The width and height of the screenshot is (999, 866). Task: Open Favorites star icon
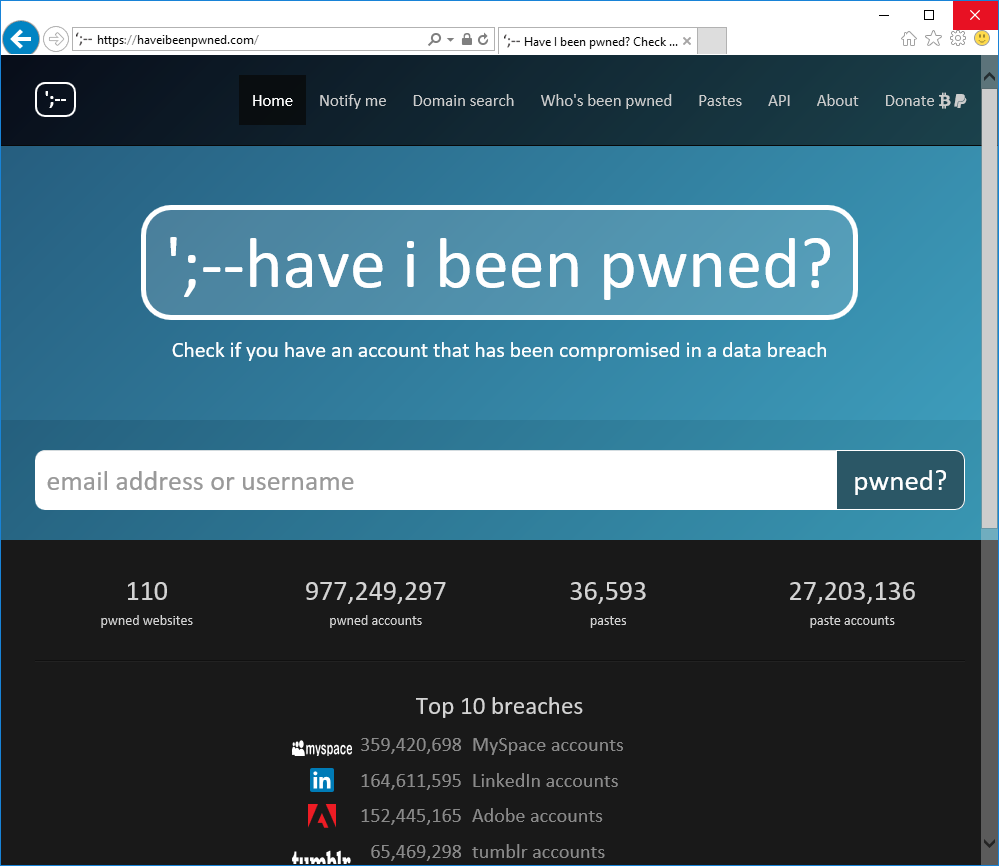(933, 39)
